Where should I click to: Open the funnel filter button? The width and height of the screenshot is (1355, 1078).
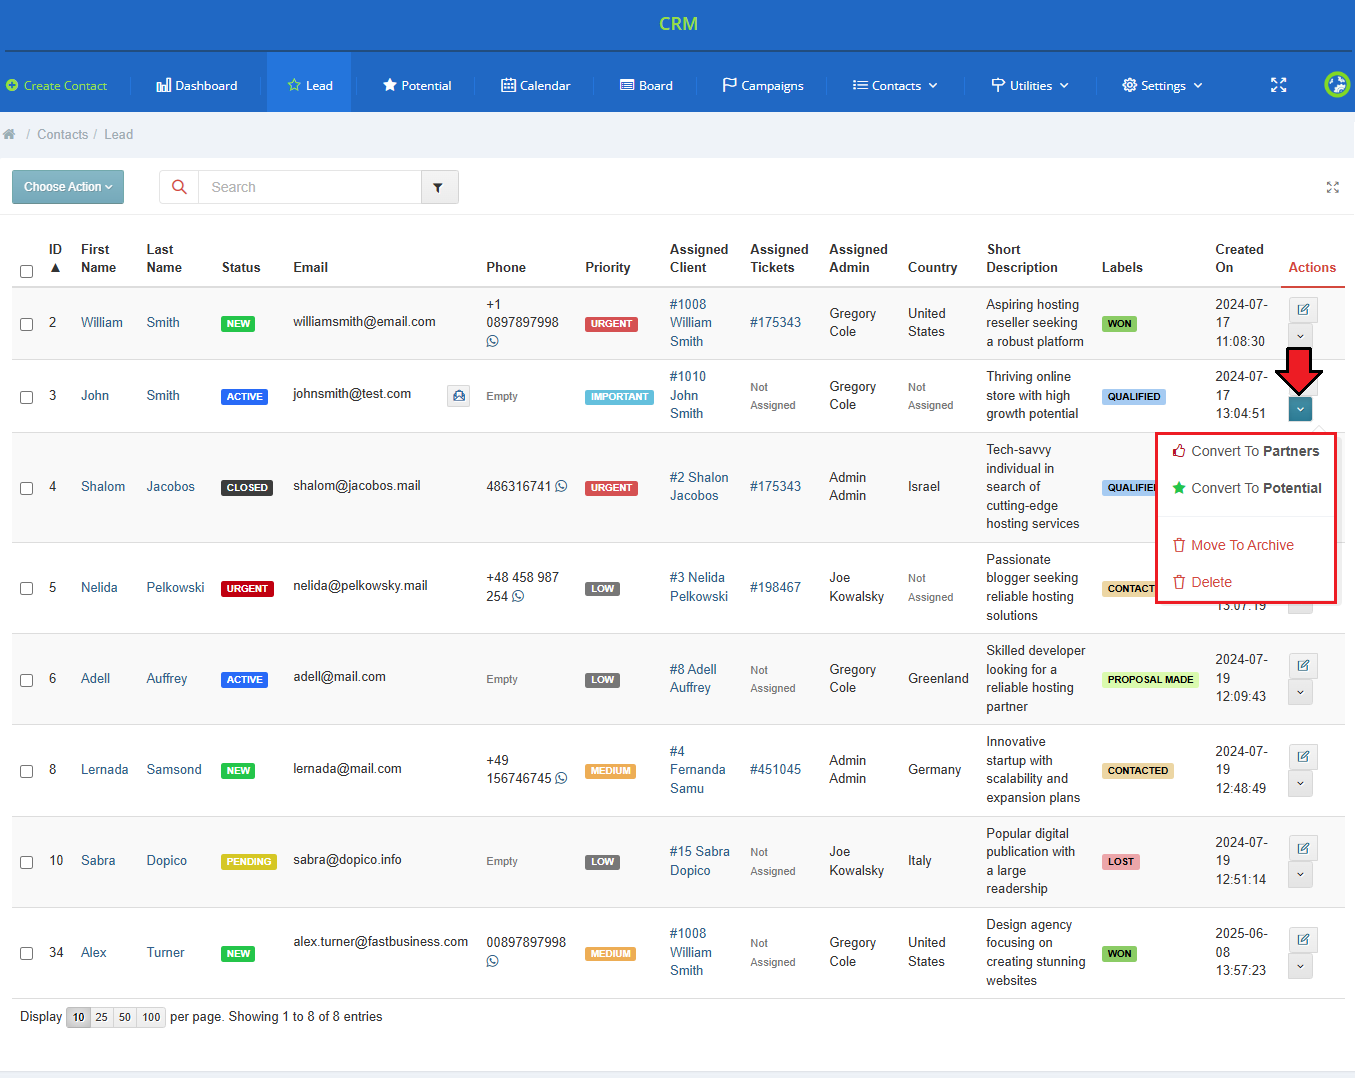(x=438, y=187)
